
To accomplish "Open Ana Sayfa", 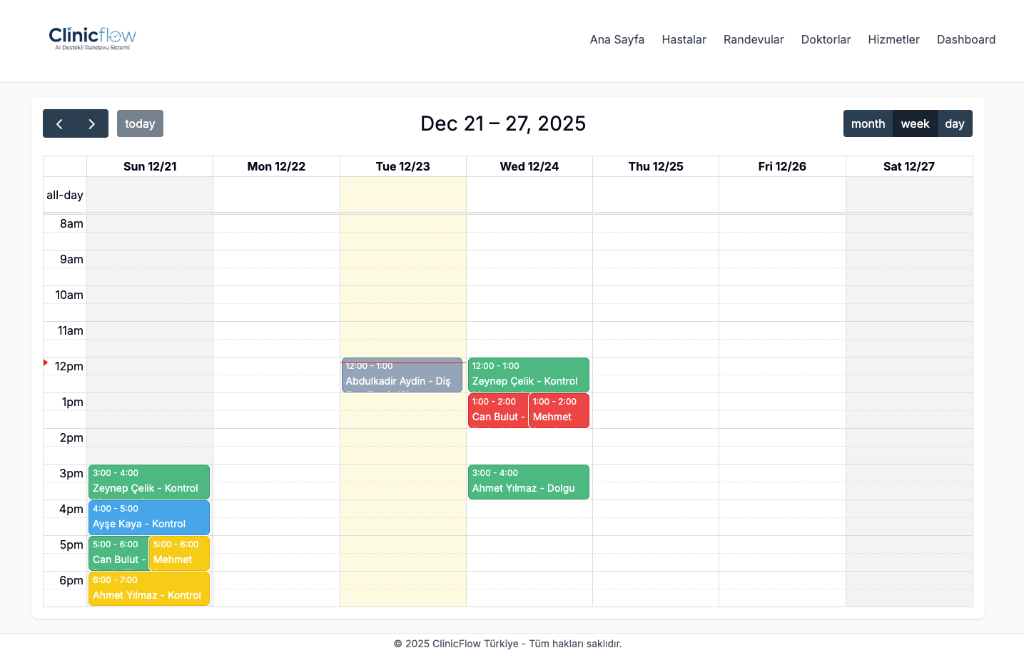I will click(x=617, y=39).
